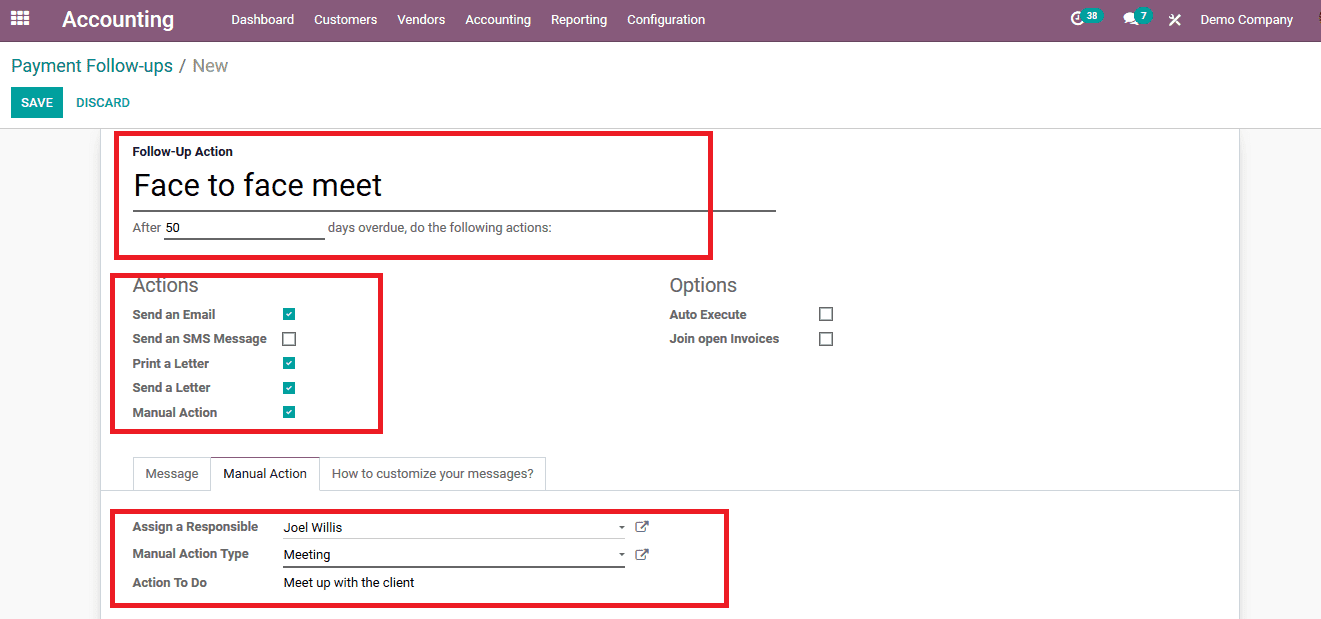Click the Action To Do label
This screenshot has height=619, width=1321.
(170, 583)
